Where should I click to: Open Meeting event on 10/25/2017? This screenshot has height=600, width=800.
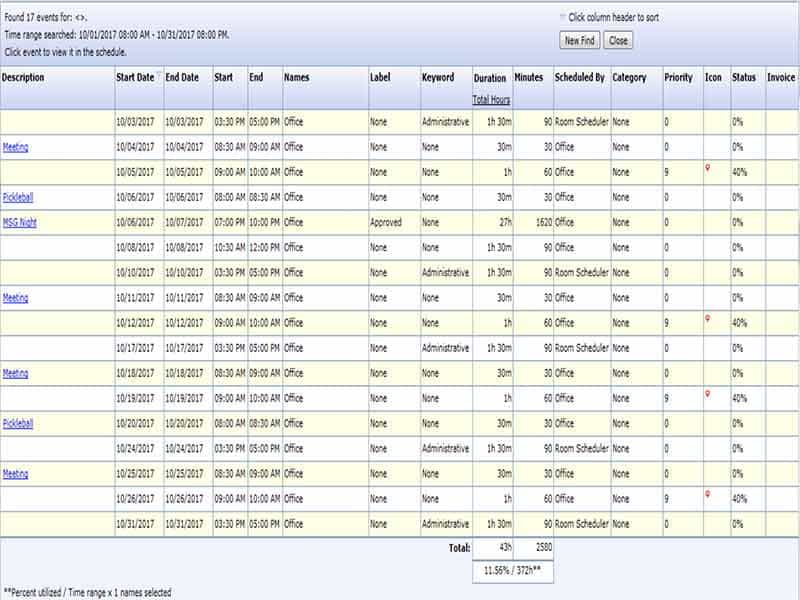pos(15,474)
